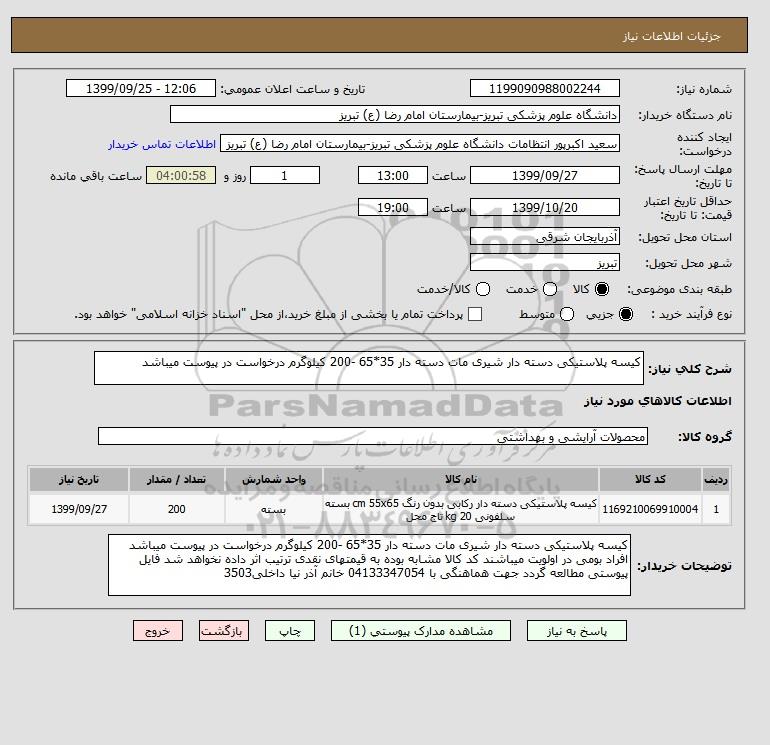
Task: Click the خروج exit button
Action: [x=158, y=631]
